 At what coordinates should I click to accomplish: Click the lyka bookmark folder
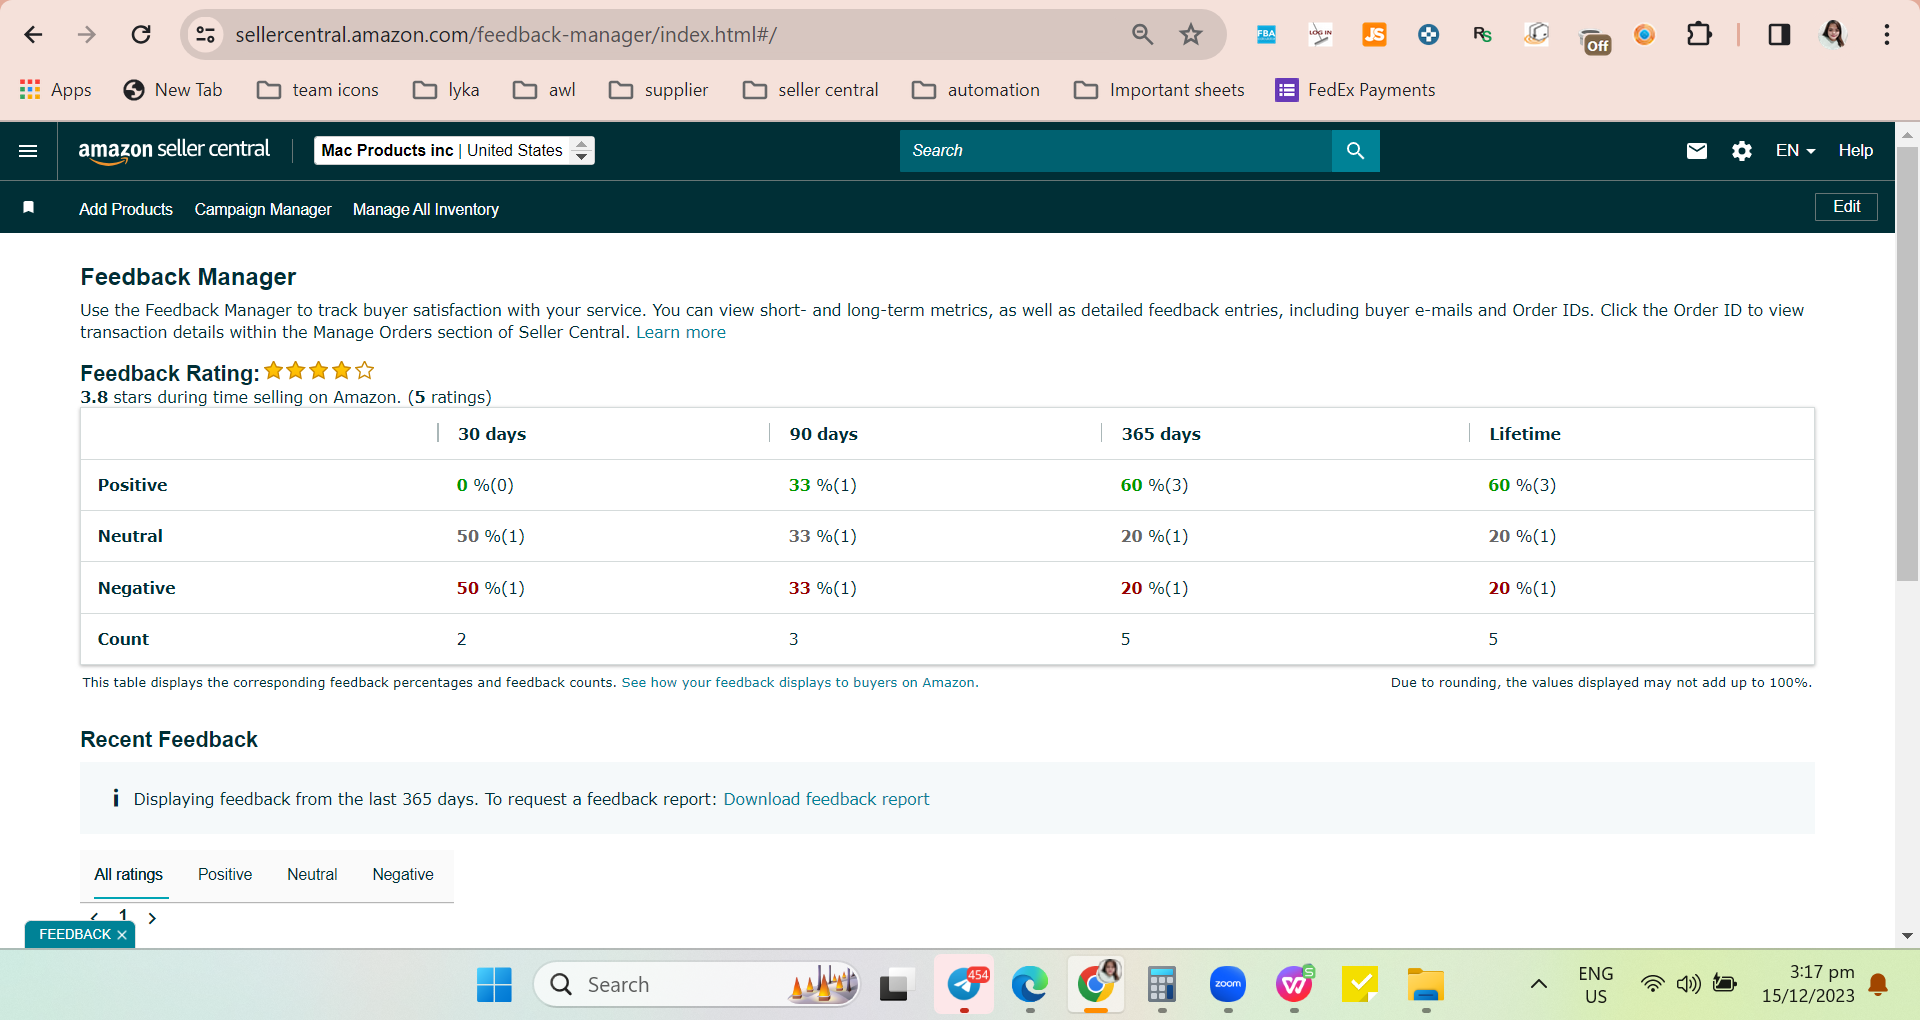click(x=446, y=90)
